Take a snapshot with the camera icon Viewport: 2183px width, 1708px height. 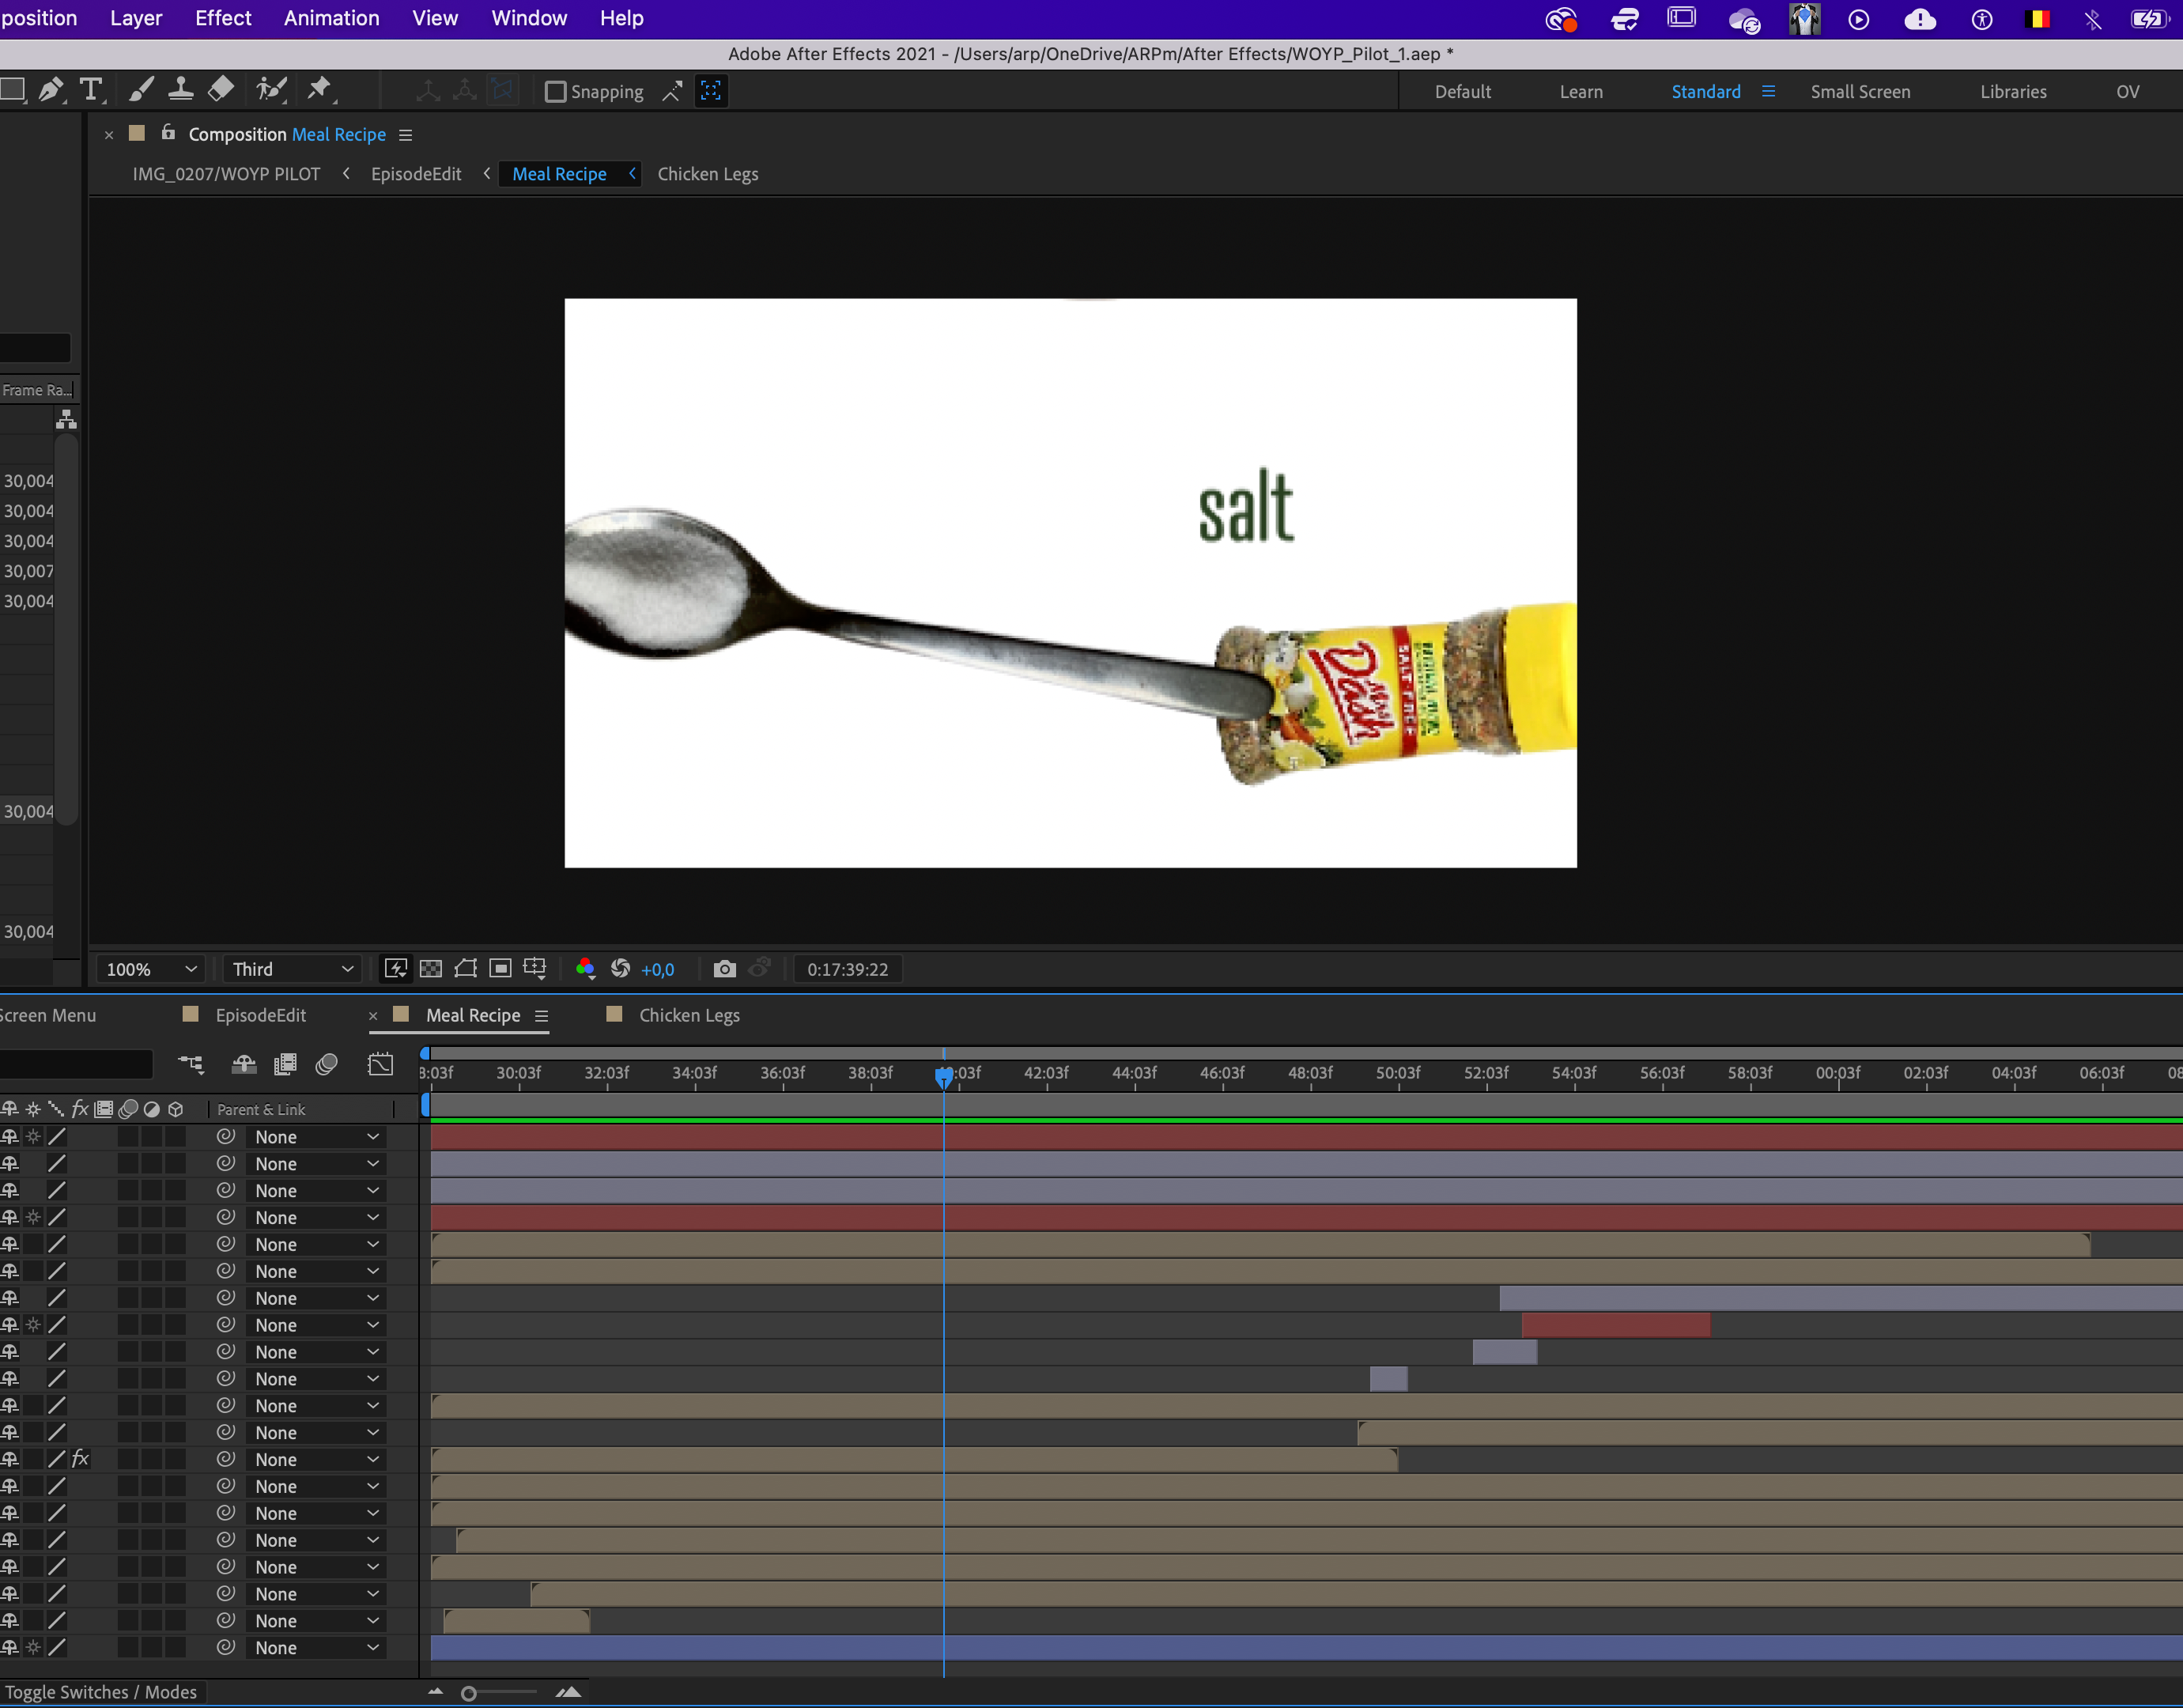(725, 969)
